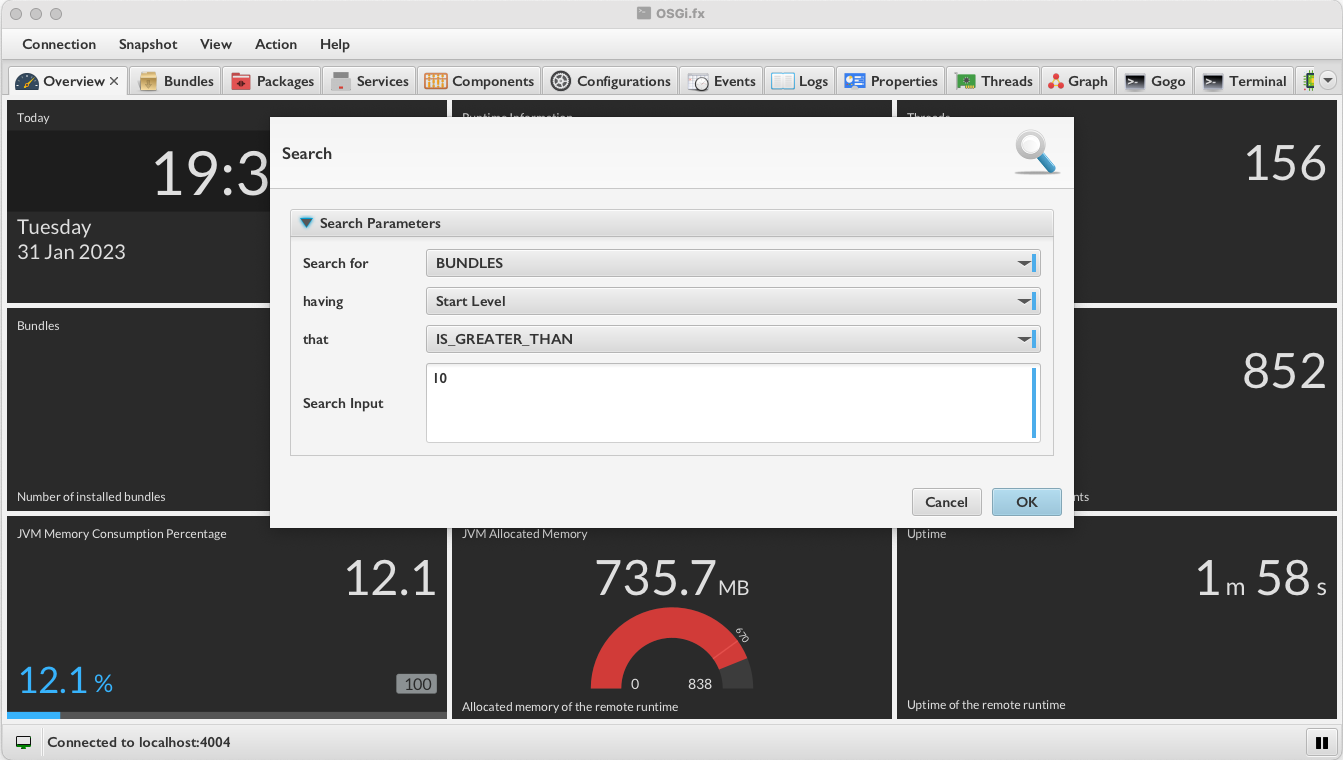The width and height of the screenshot is (1343, 760).
Task: Click the Packages tab icon
Action: pyautogui.click(x=241, y=81)
